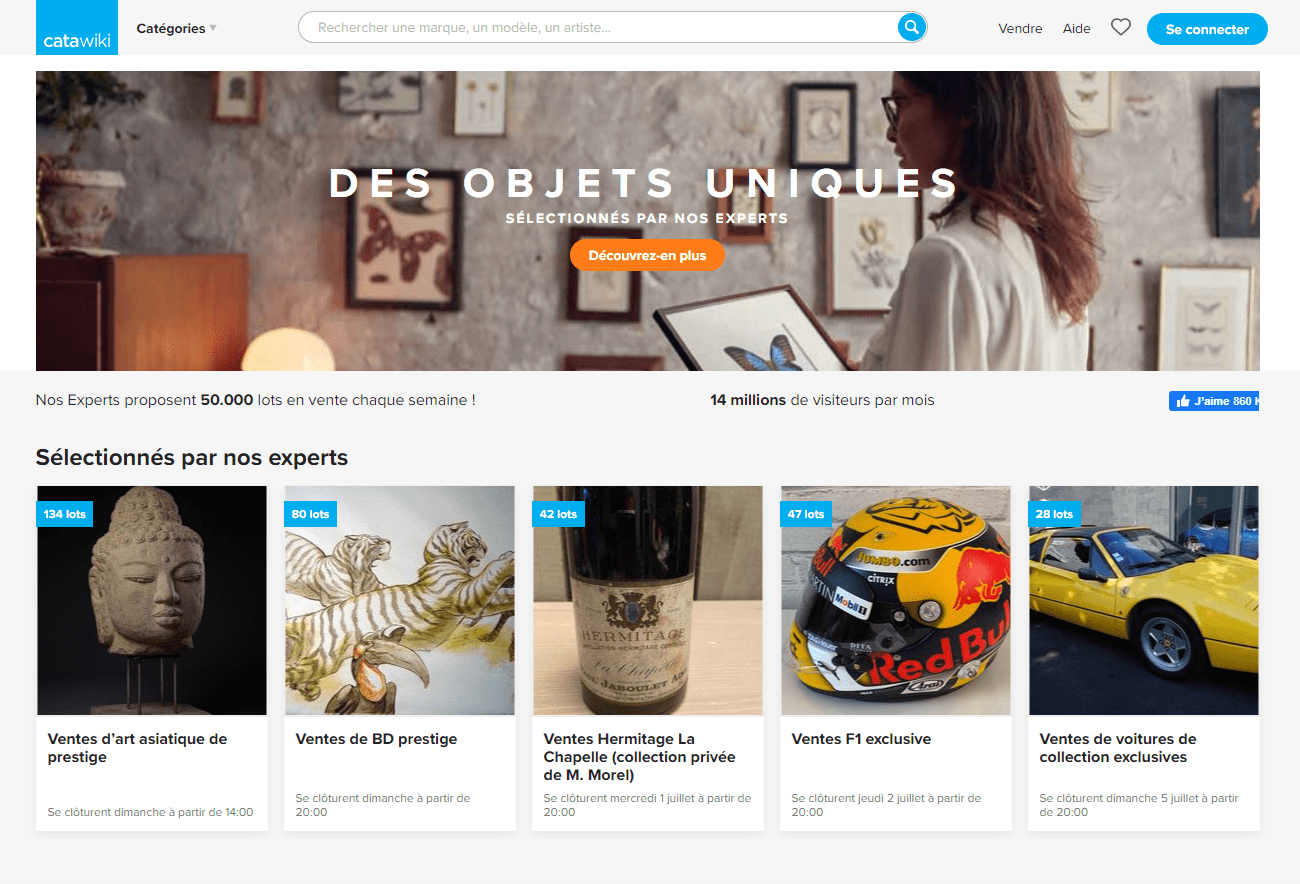Click the Se connecter button
The image size is (1300, 884).
1207,29
